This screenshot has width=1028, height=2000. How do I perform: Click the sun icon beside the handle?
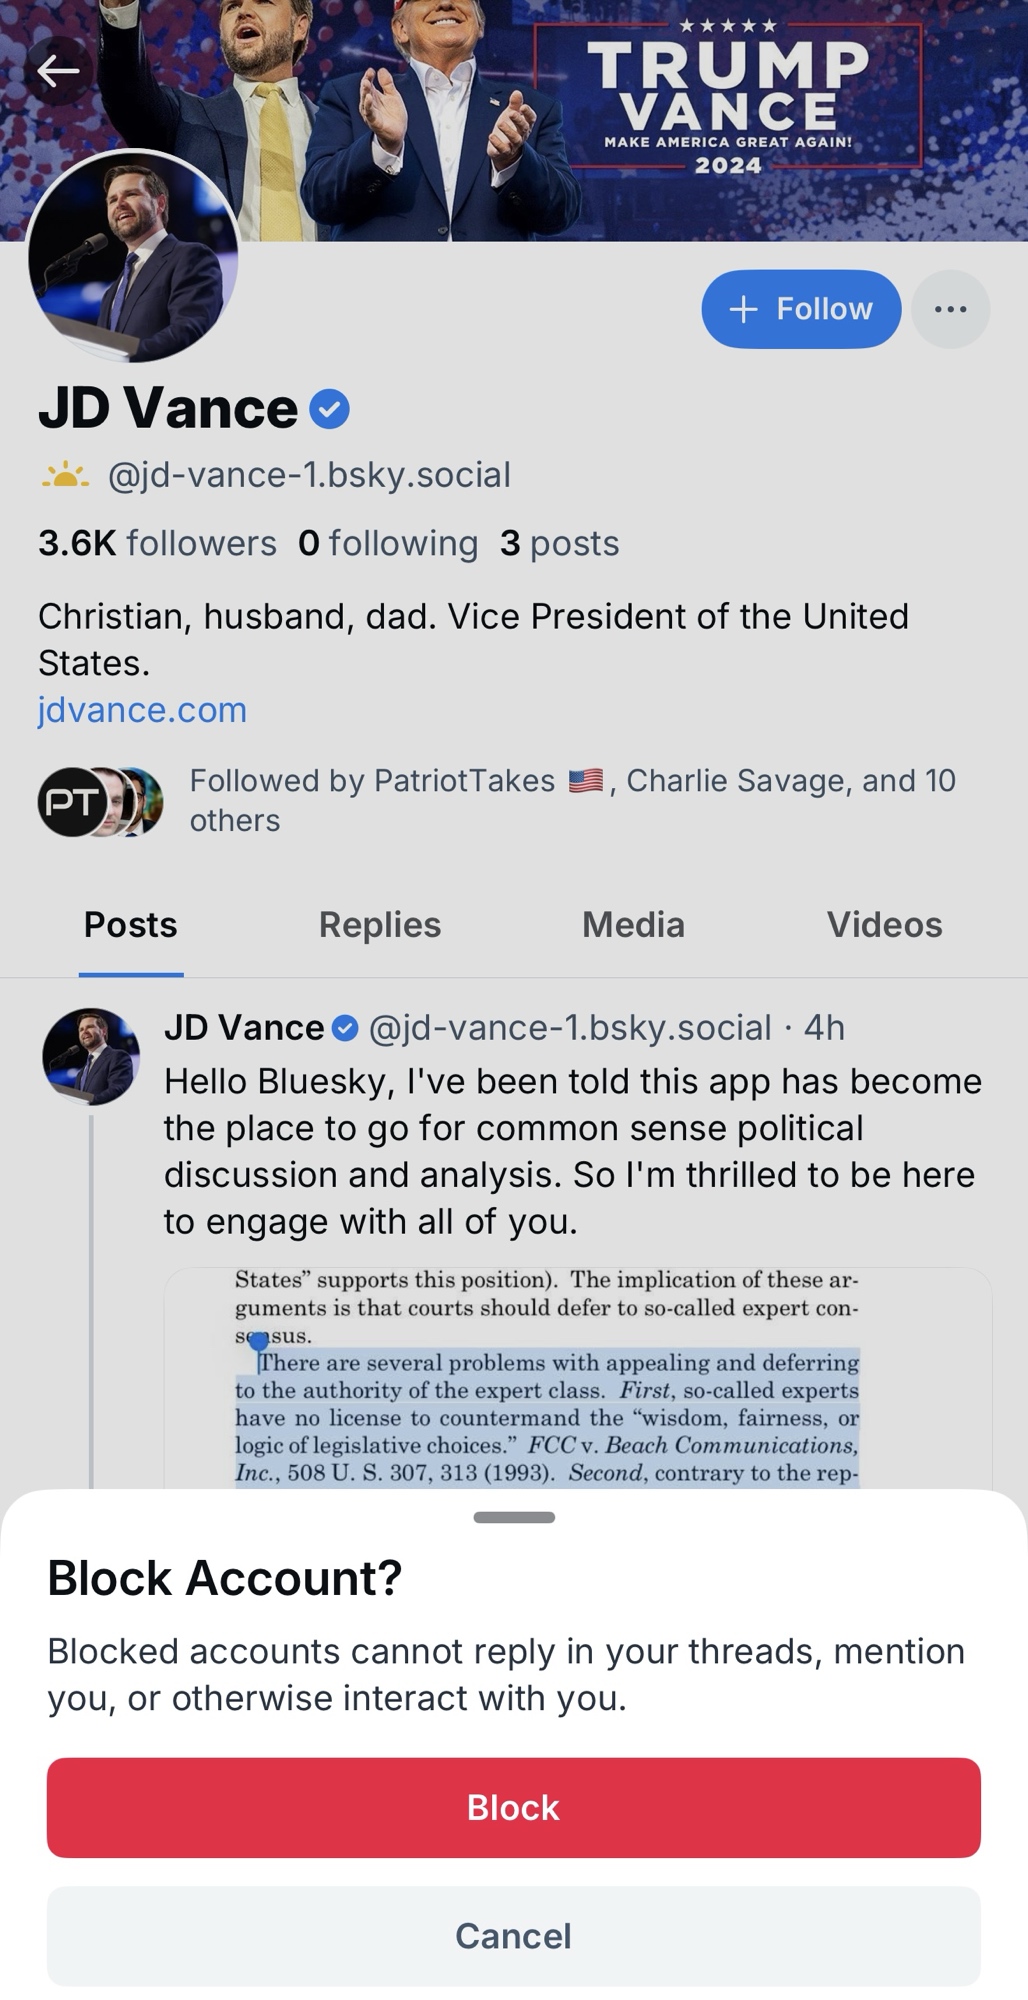tap(65, 475)
